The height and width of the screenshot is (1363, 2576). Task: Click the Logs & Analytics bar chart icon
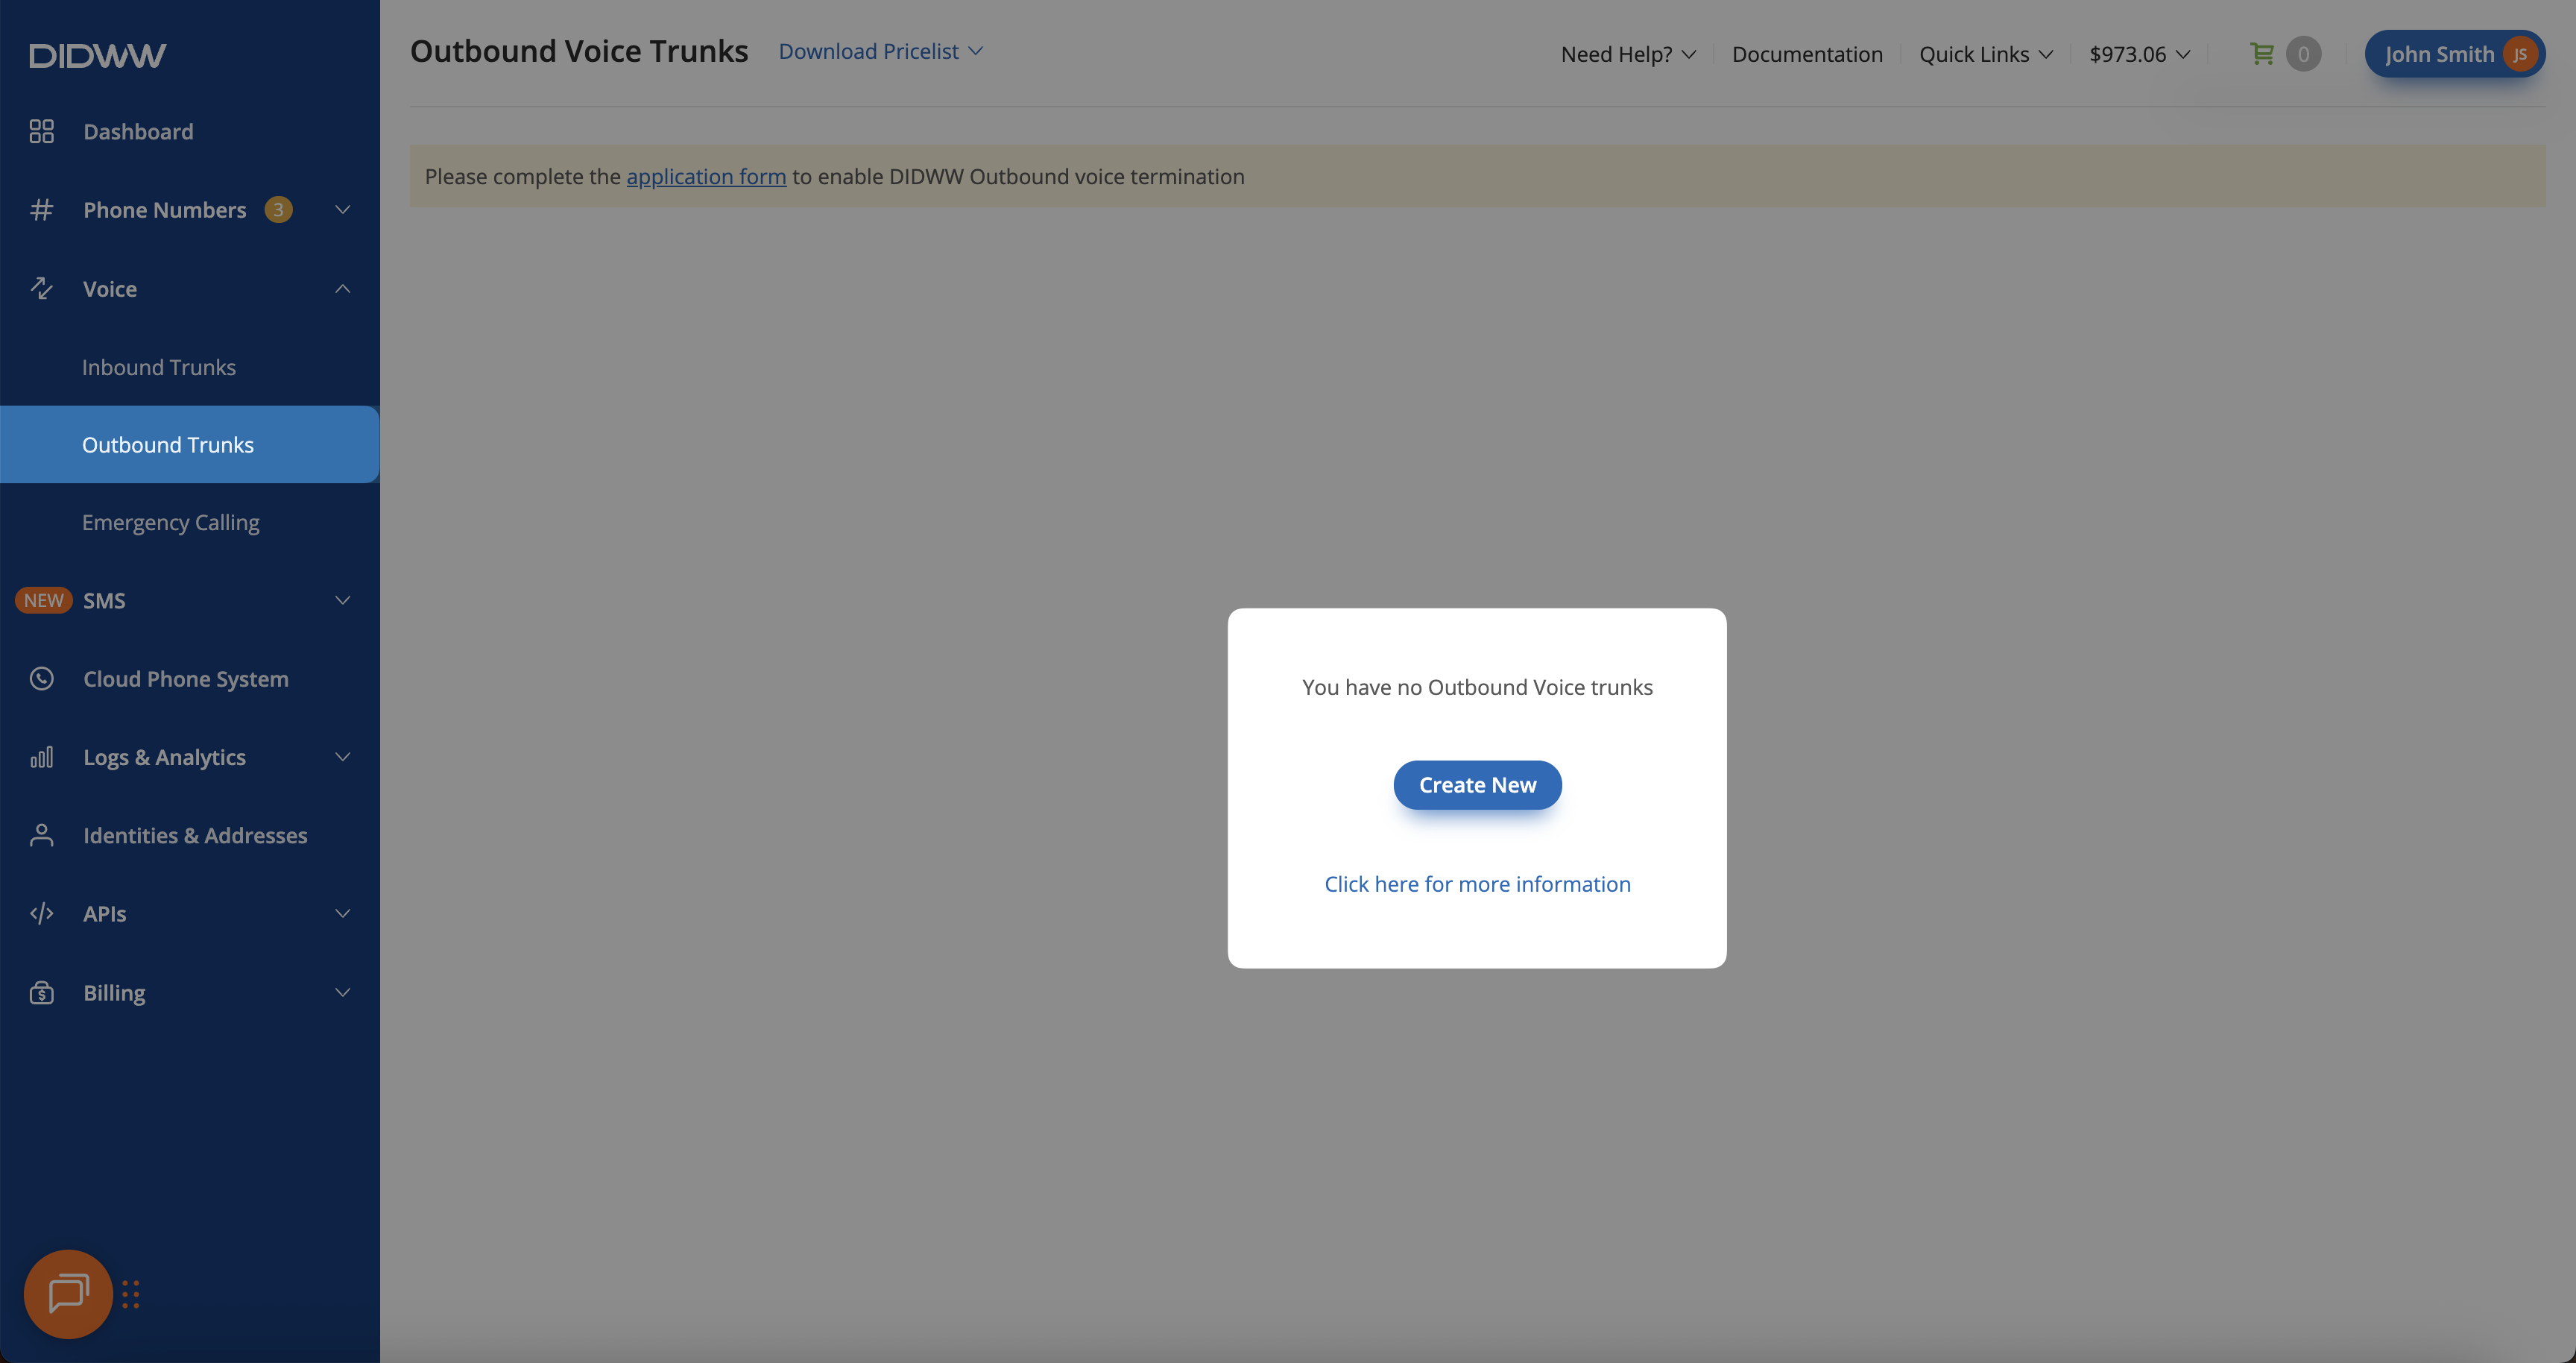[x=41, y=757]
